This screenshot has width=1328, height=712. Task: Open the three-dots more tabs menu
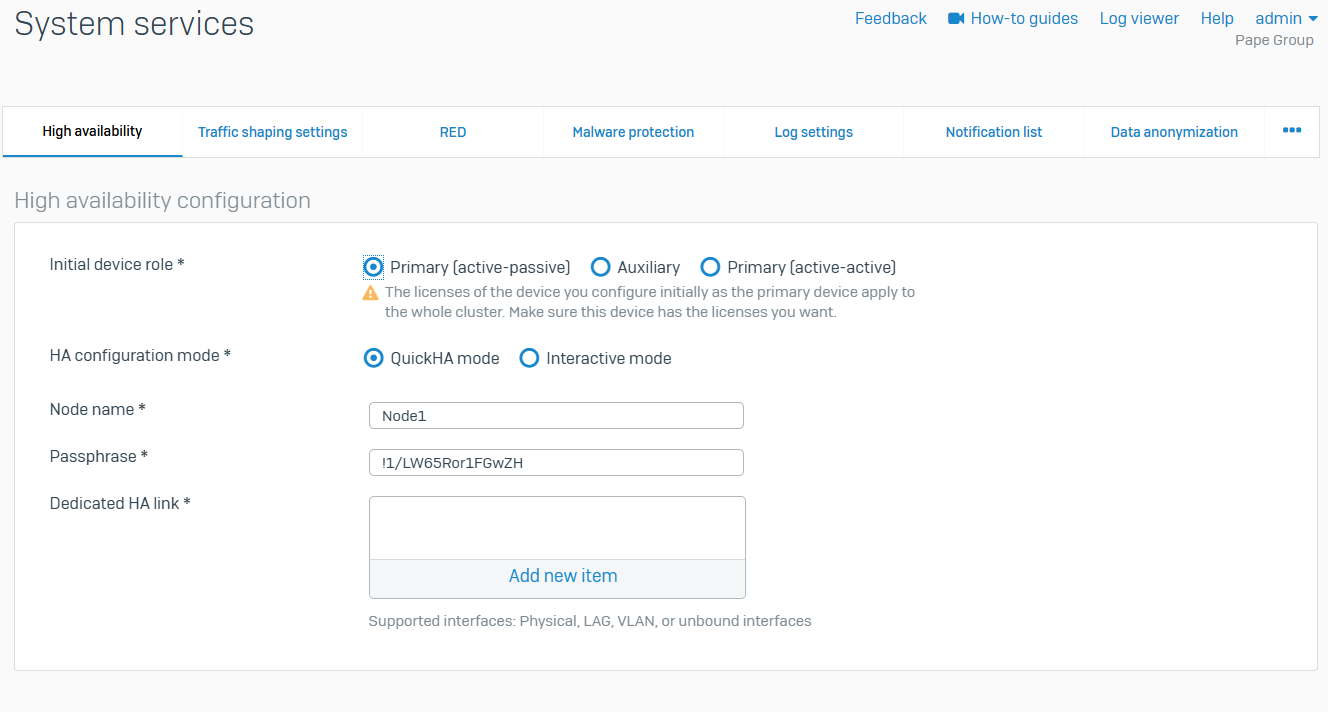[x=1292, y=131]
